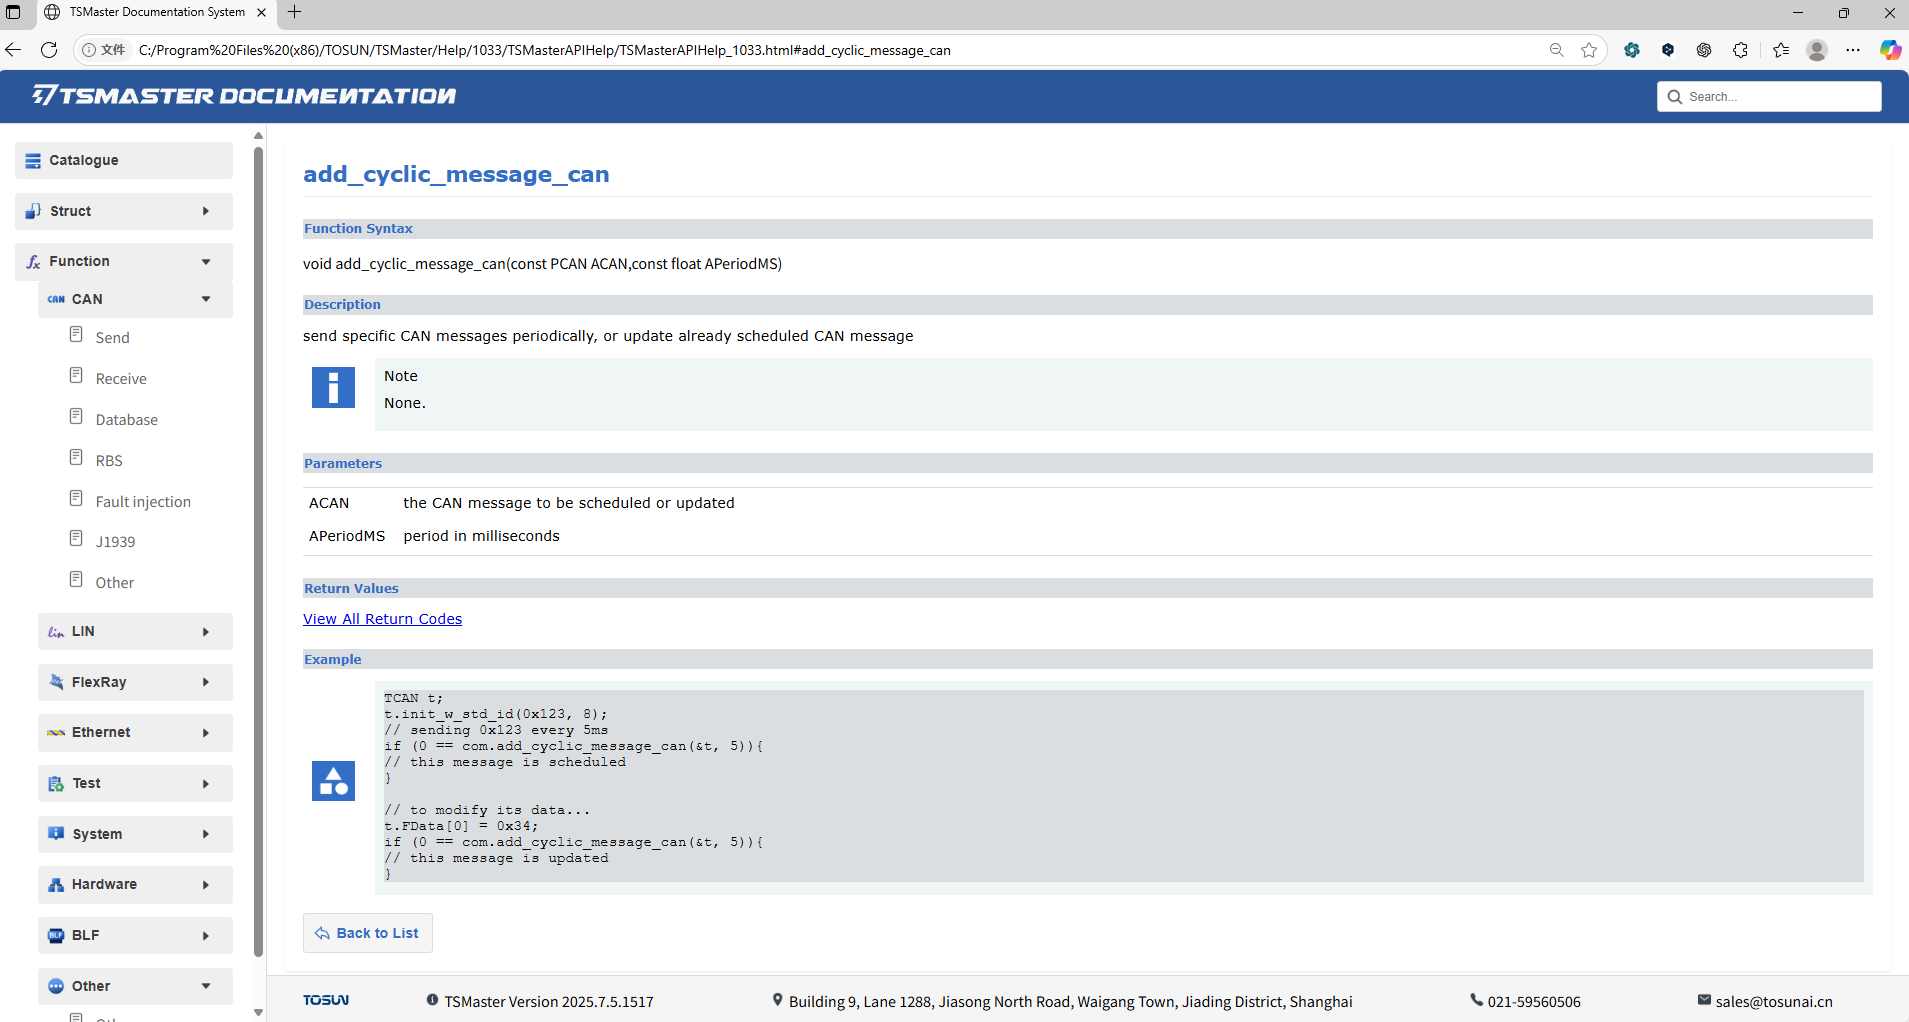The width and height of the screenshot is (1909, 1022).
Task: Select the J1939 item in sidebar
Action: click(x=115, y=542)
